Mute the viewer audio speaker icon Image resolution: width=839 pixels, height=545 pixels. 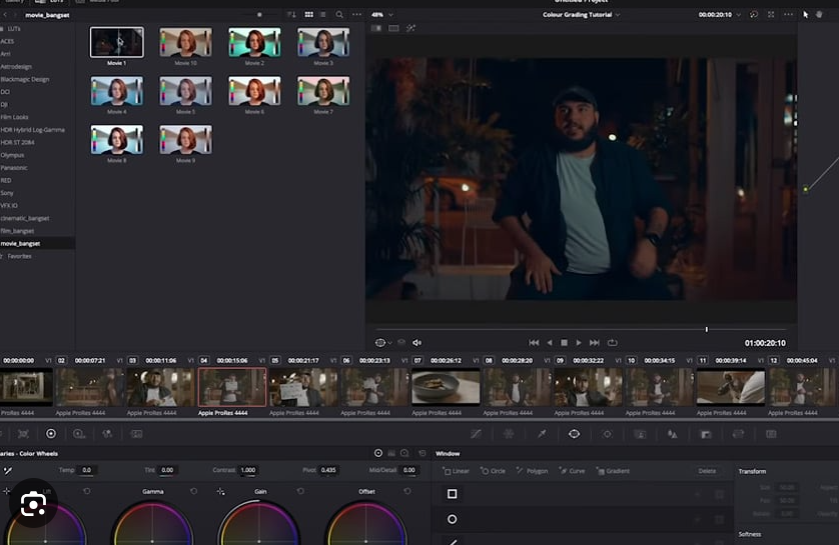[x=417, y=343]
